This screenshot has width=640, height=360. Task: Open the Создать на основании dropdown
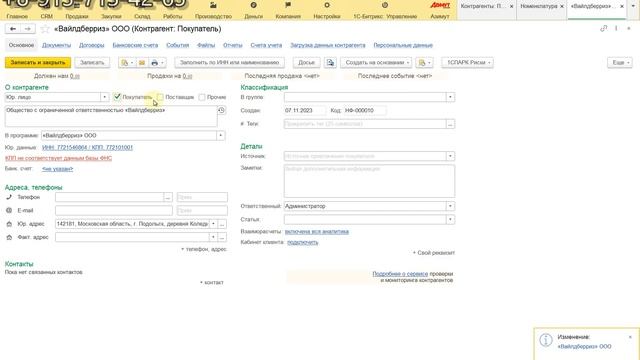point(376,63)
